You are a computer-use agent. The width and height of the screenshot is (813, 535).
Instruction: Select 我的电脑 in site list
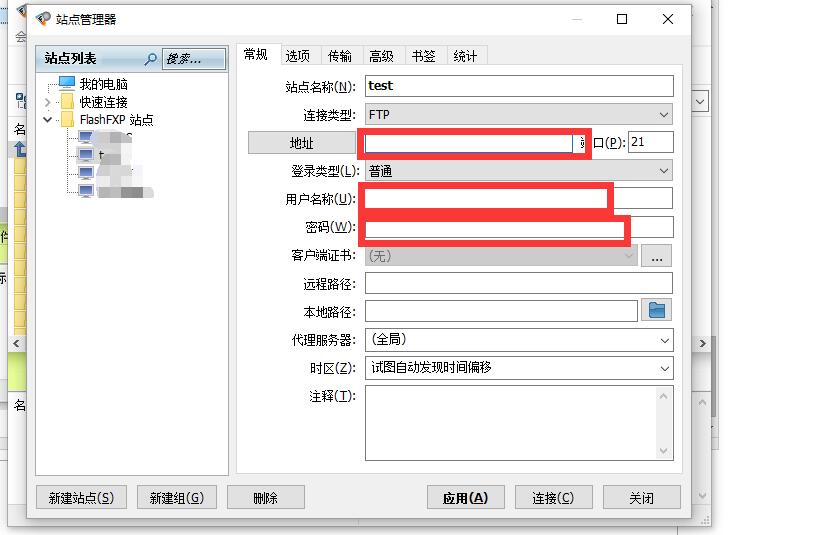click(103, 84)
